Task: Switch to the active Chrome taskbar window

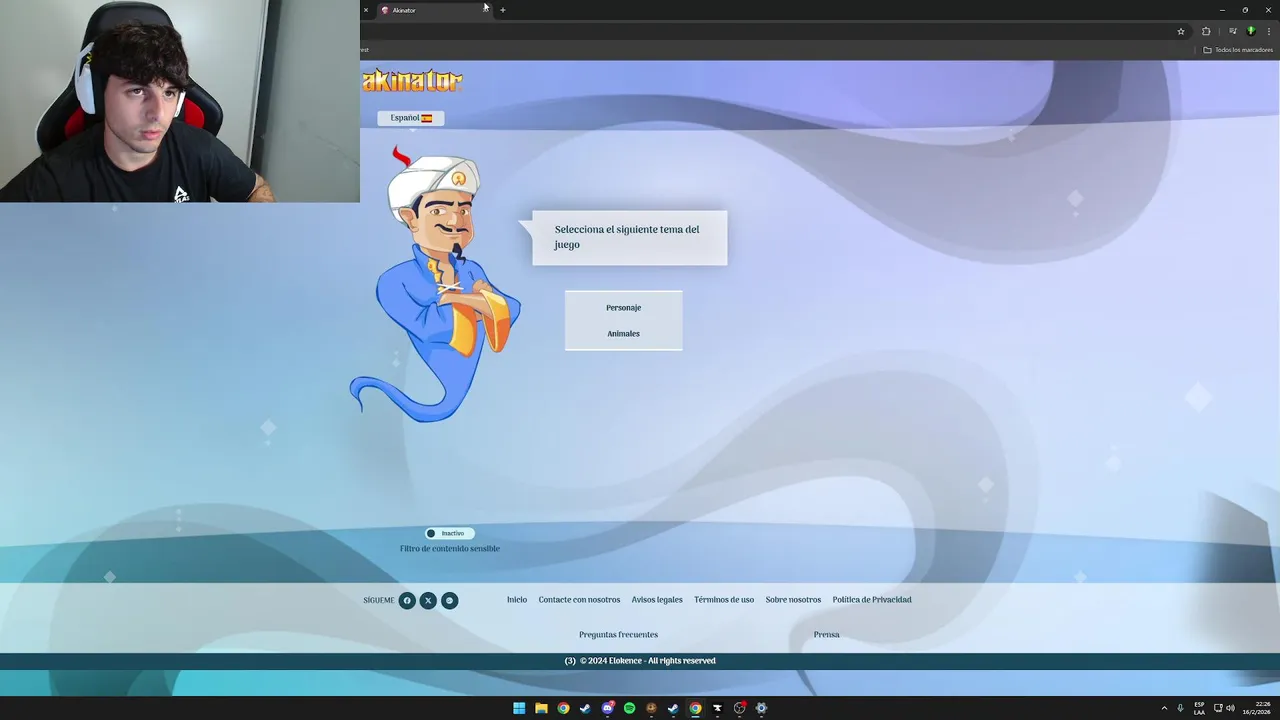Action: click(695, 708)
